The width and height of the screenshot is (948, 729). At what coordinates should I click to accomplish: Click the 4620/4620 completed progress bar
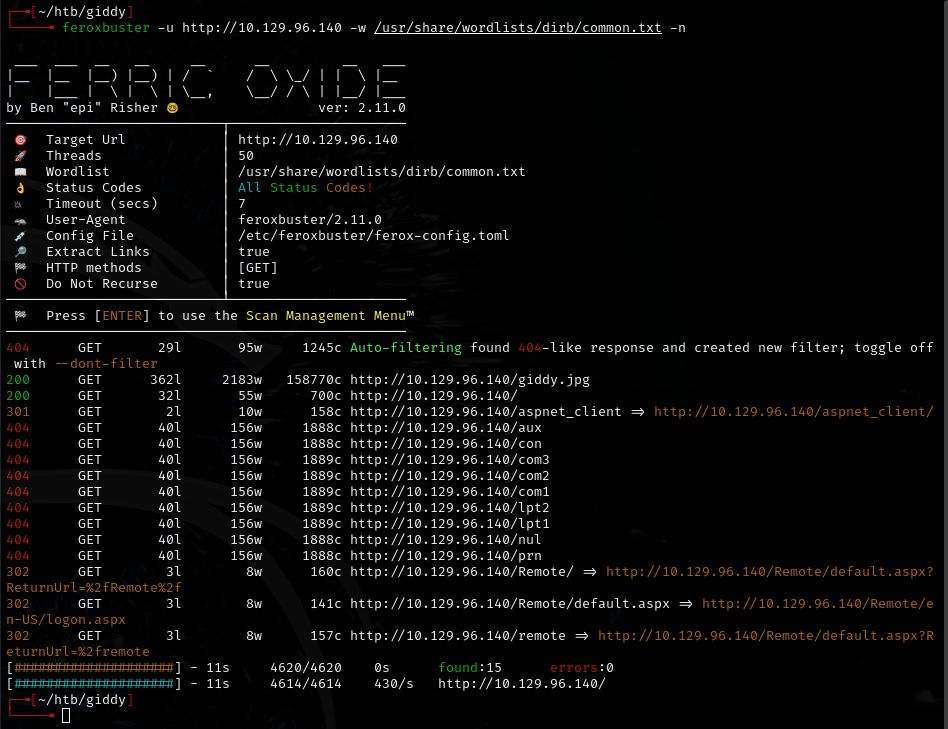pos(94,668)
